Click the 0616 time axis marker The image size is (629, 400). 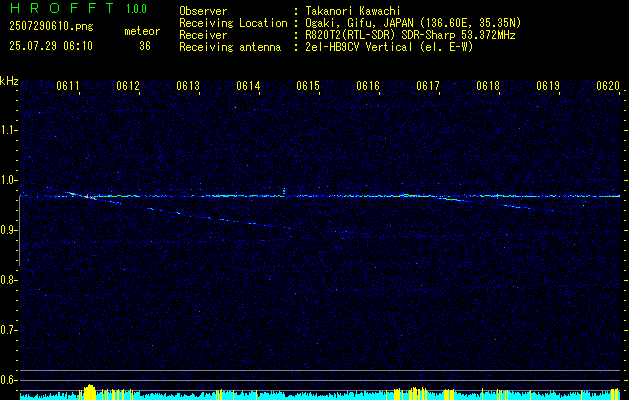(x=368, y=86)
